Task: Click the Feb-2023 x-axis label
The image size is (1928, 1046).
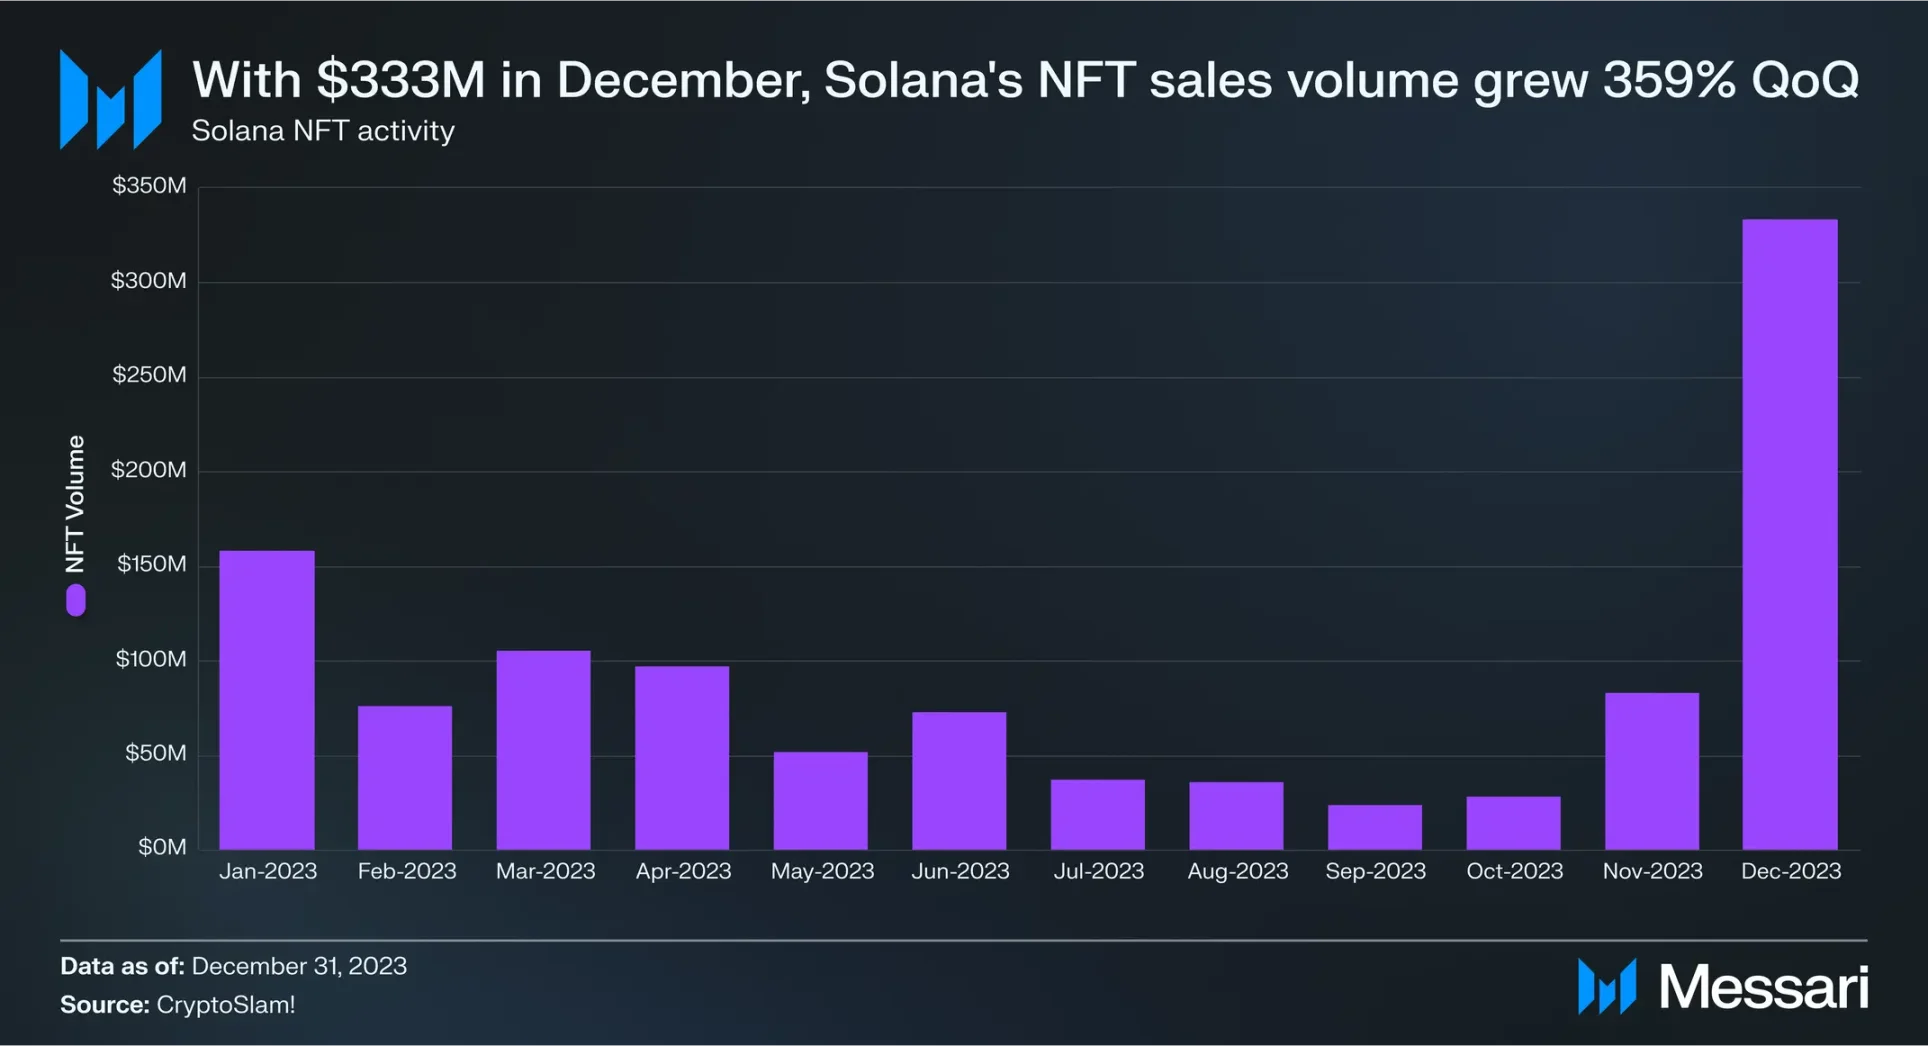Action: (x=407, y=871)
